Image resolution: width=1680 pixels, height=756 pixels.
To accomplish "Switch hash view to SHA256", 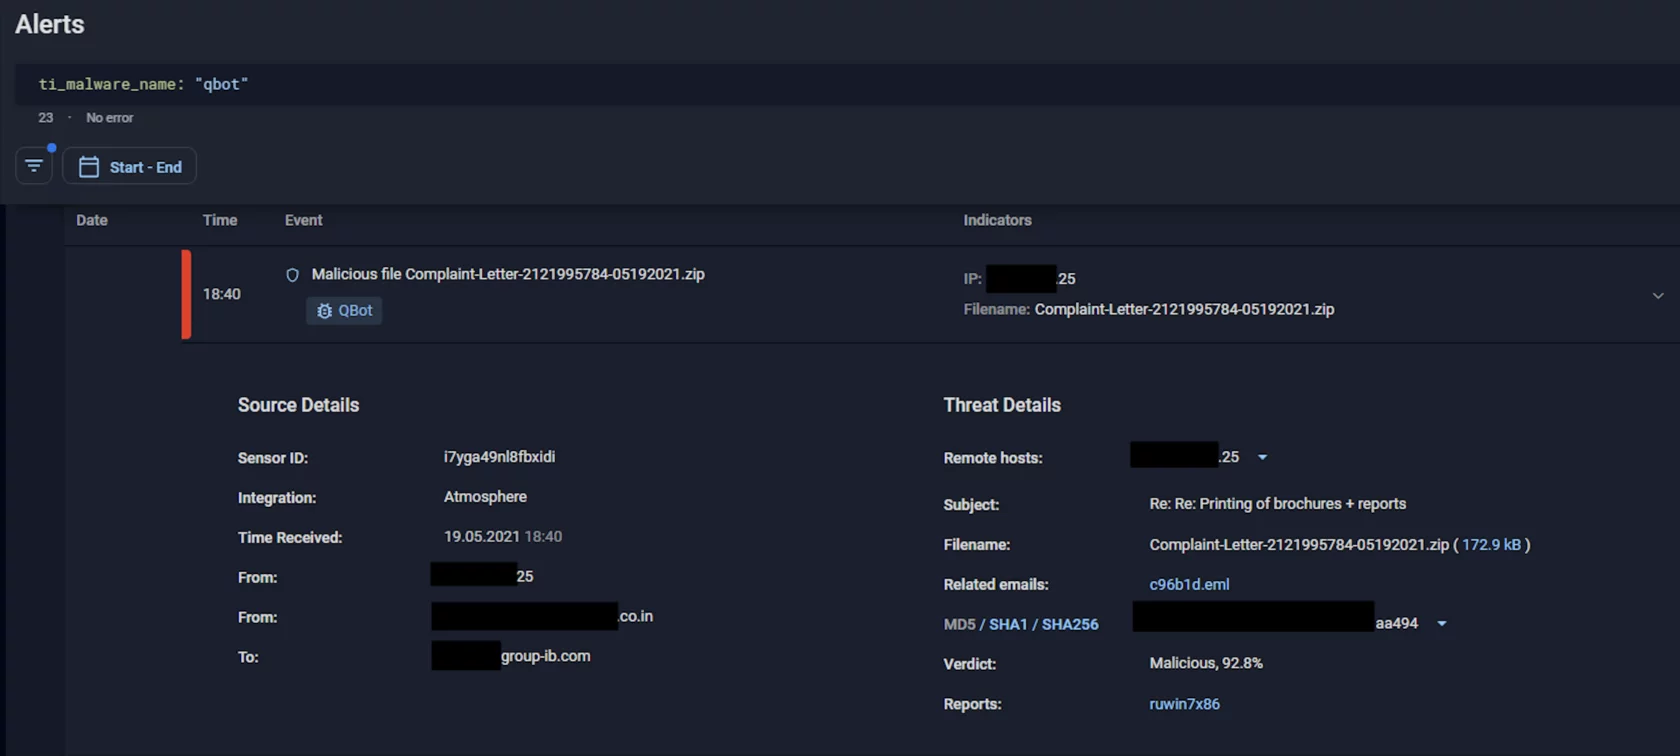I will [x=1070, y=624].
